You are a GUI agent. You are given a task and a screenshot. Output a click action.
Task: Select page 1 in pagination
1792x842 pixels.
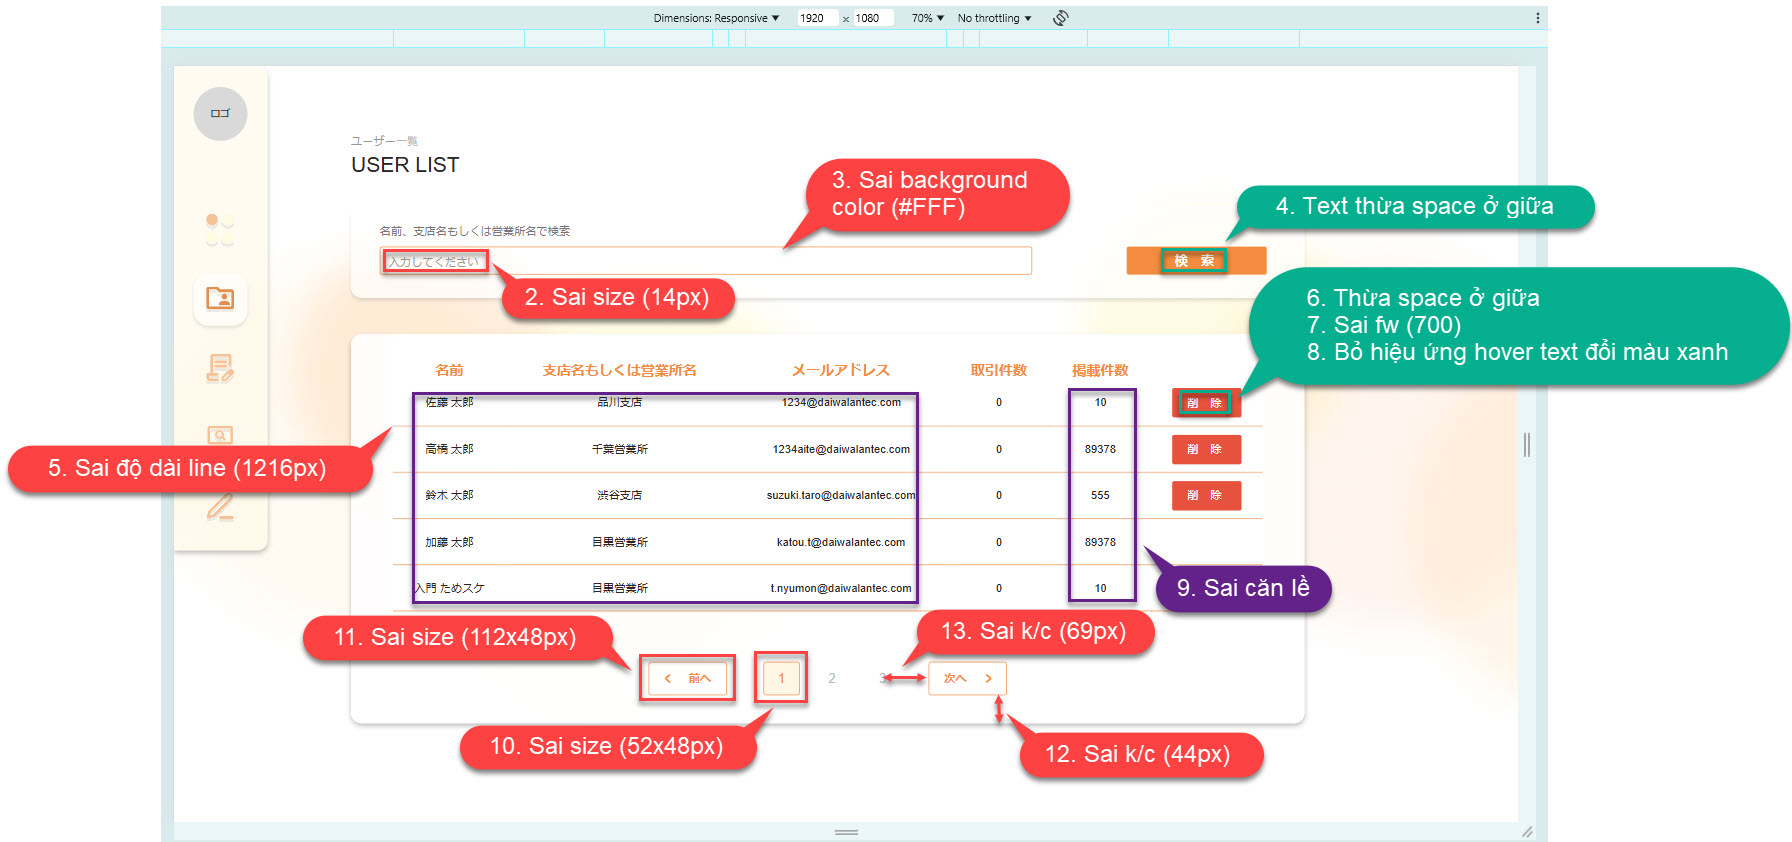pyautogui.click(x=781, y=678)
